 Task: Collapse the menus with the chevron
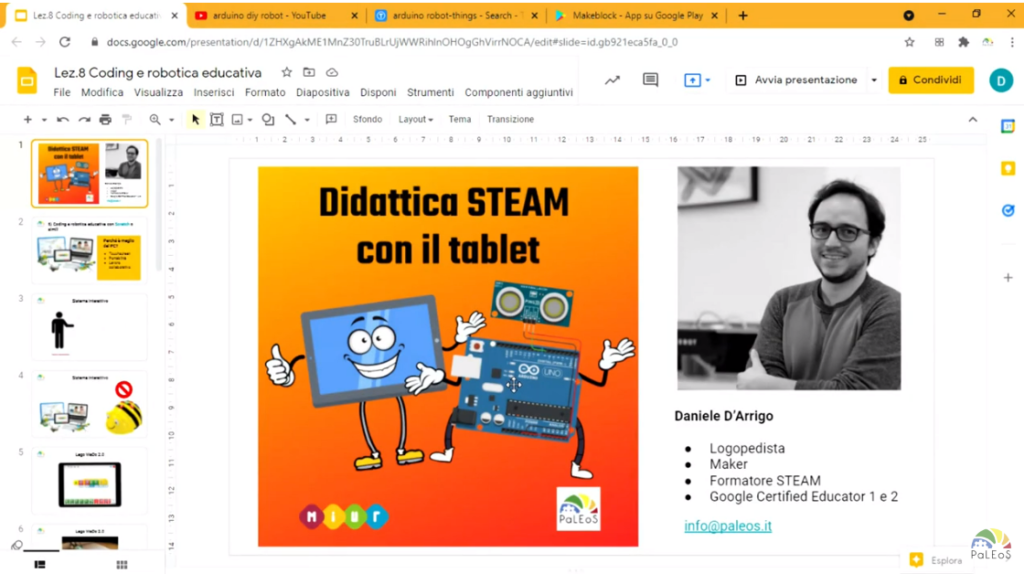pos(972,120)
